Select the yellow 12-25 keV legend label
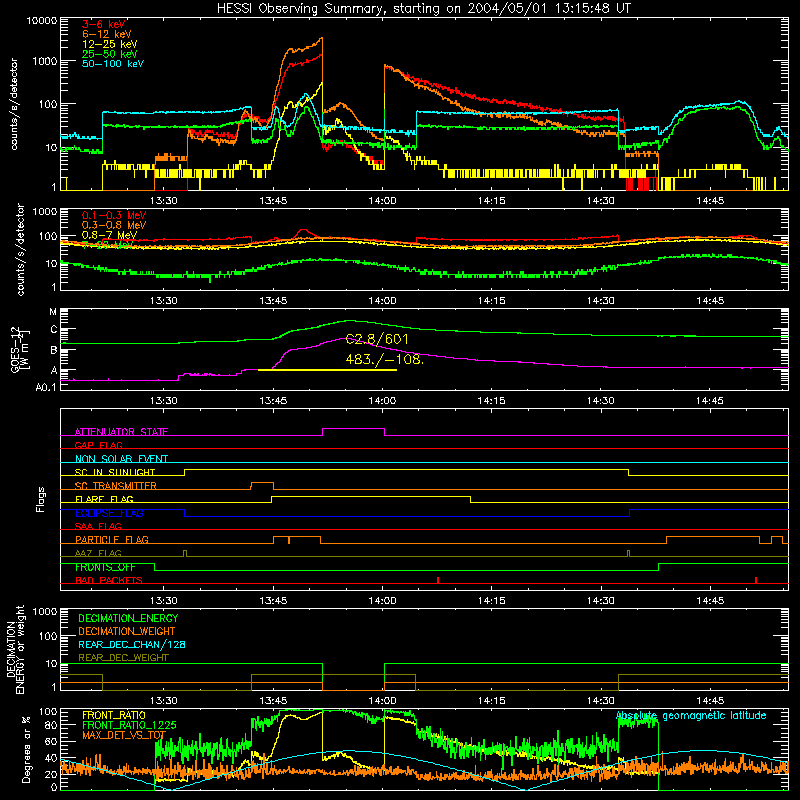This screenshot has width=800, height=800. tap(110, 44)
